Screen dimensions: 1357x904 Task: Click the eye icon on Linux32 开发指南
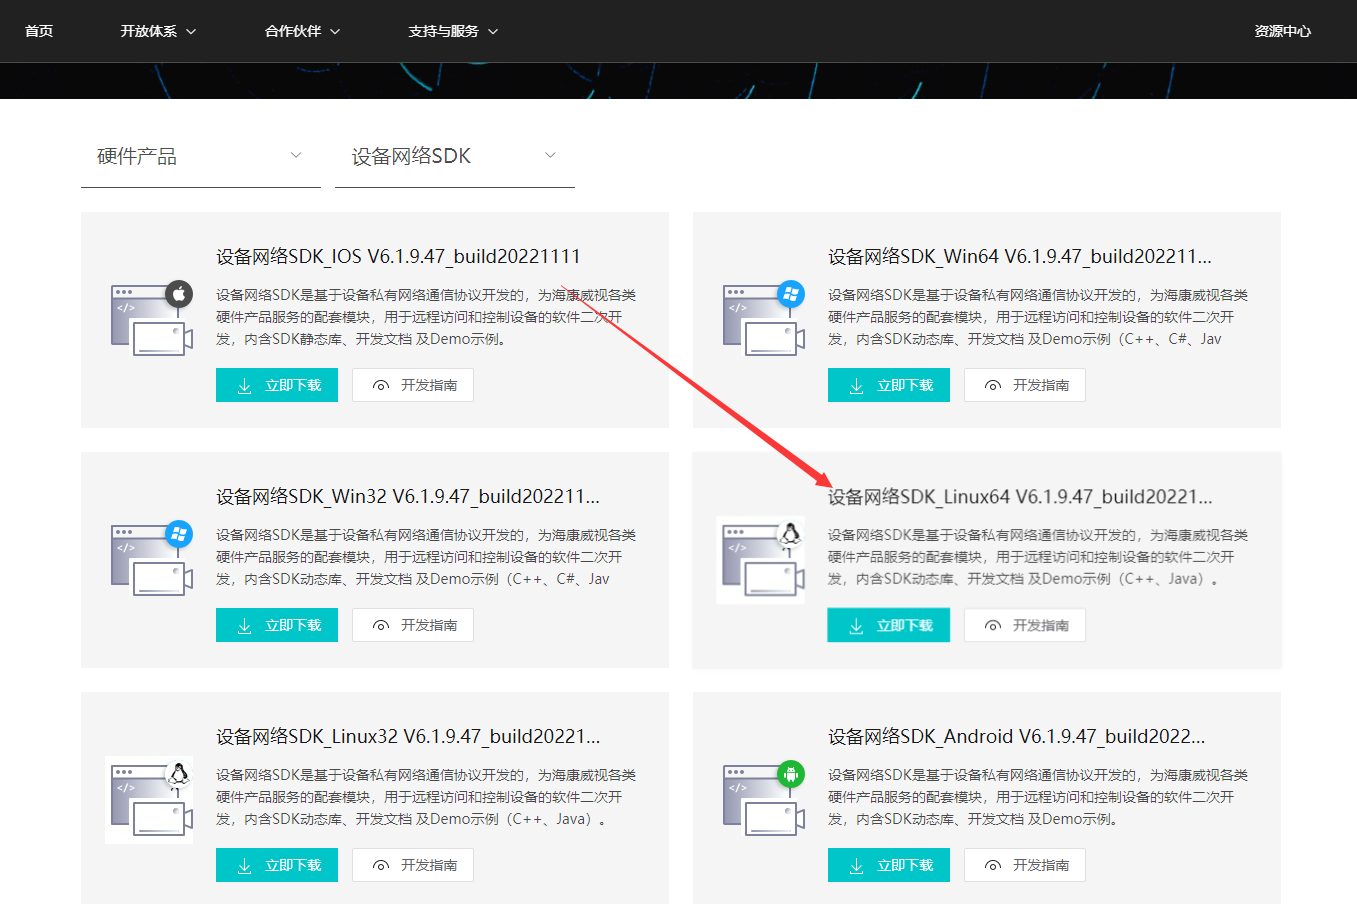(381, 866)
